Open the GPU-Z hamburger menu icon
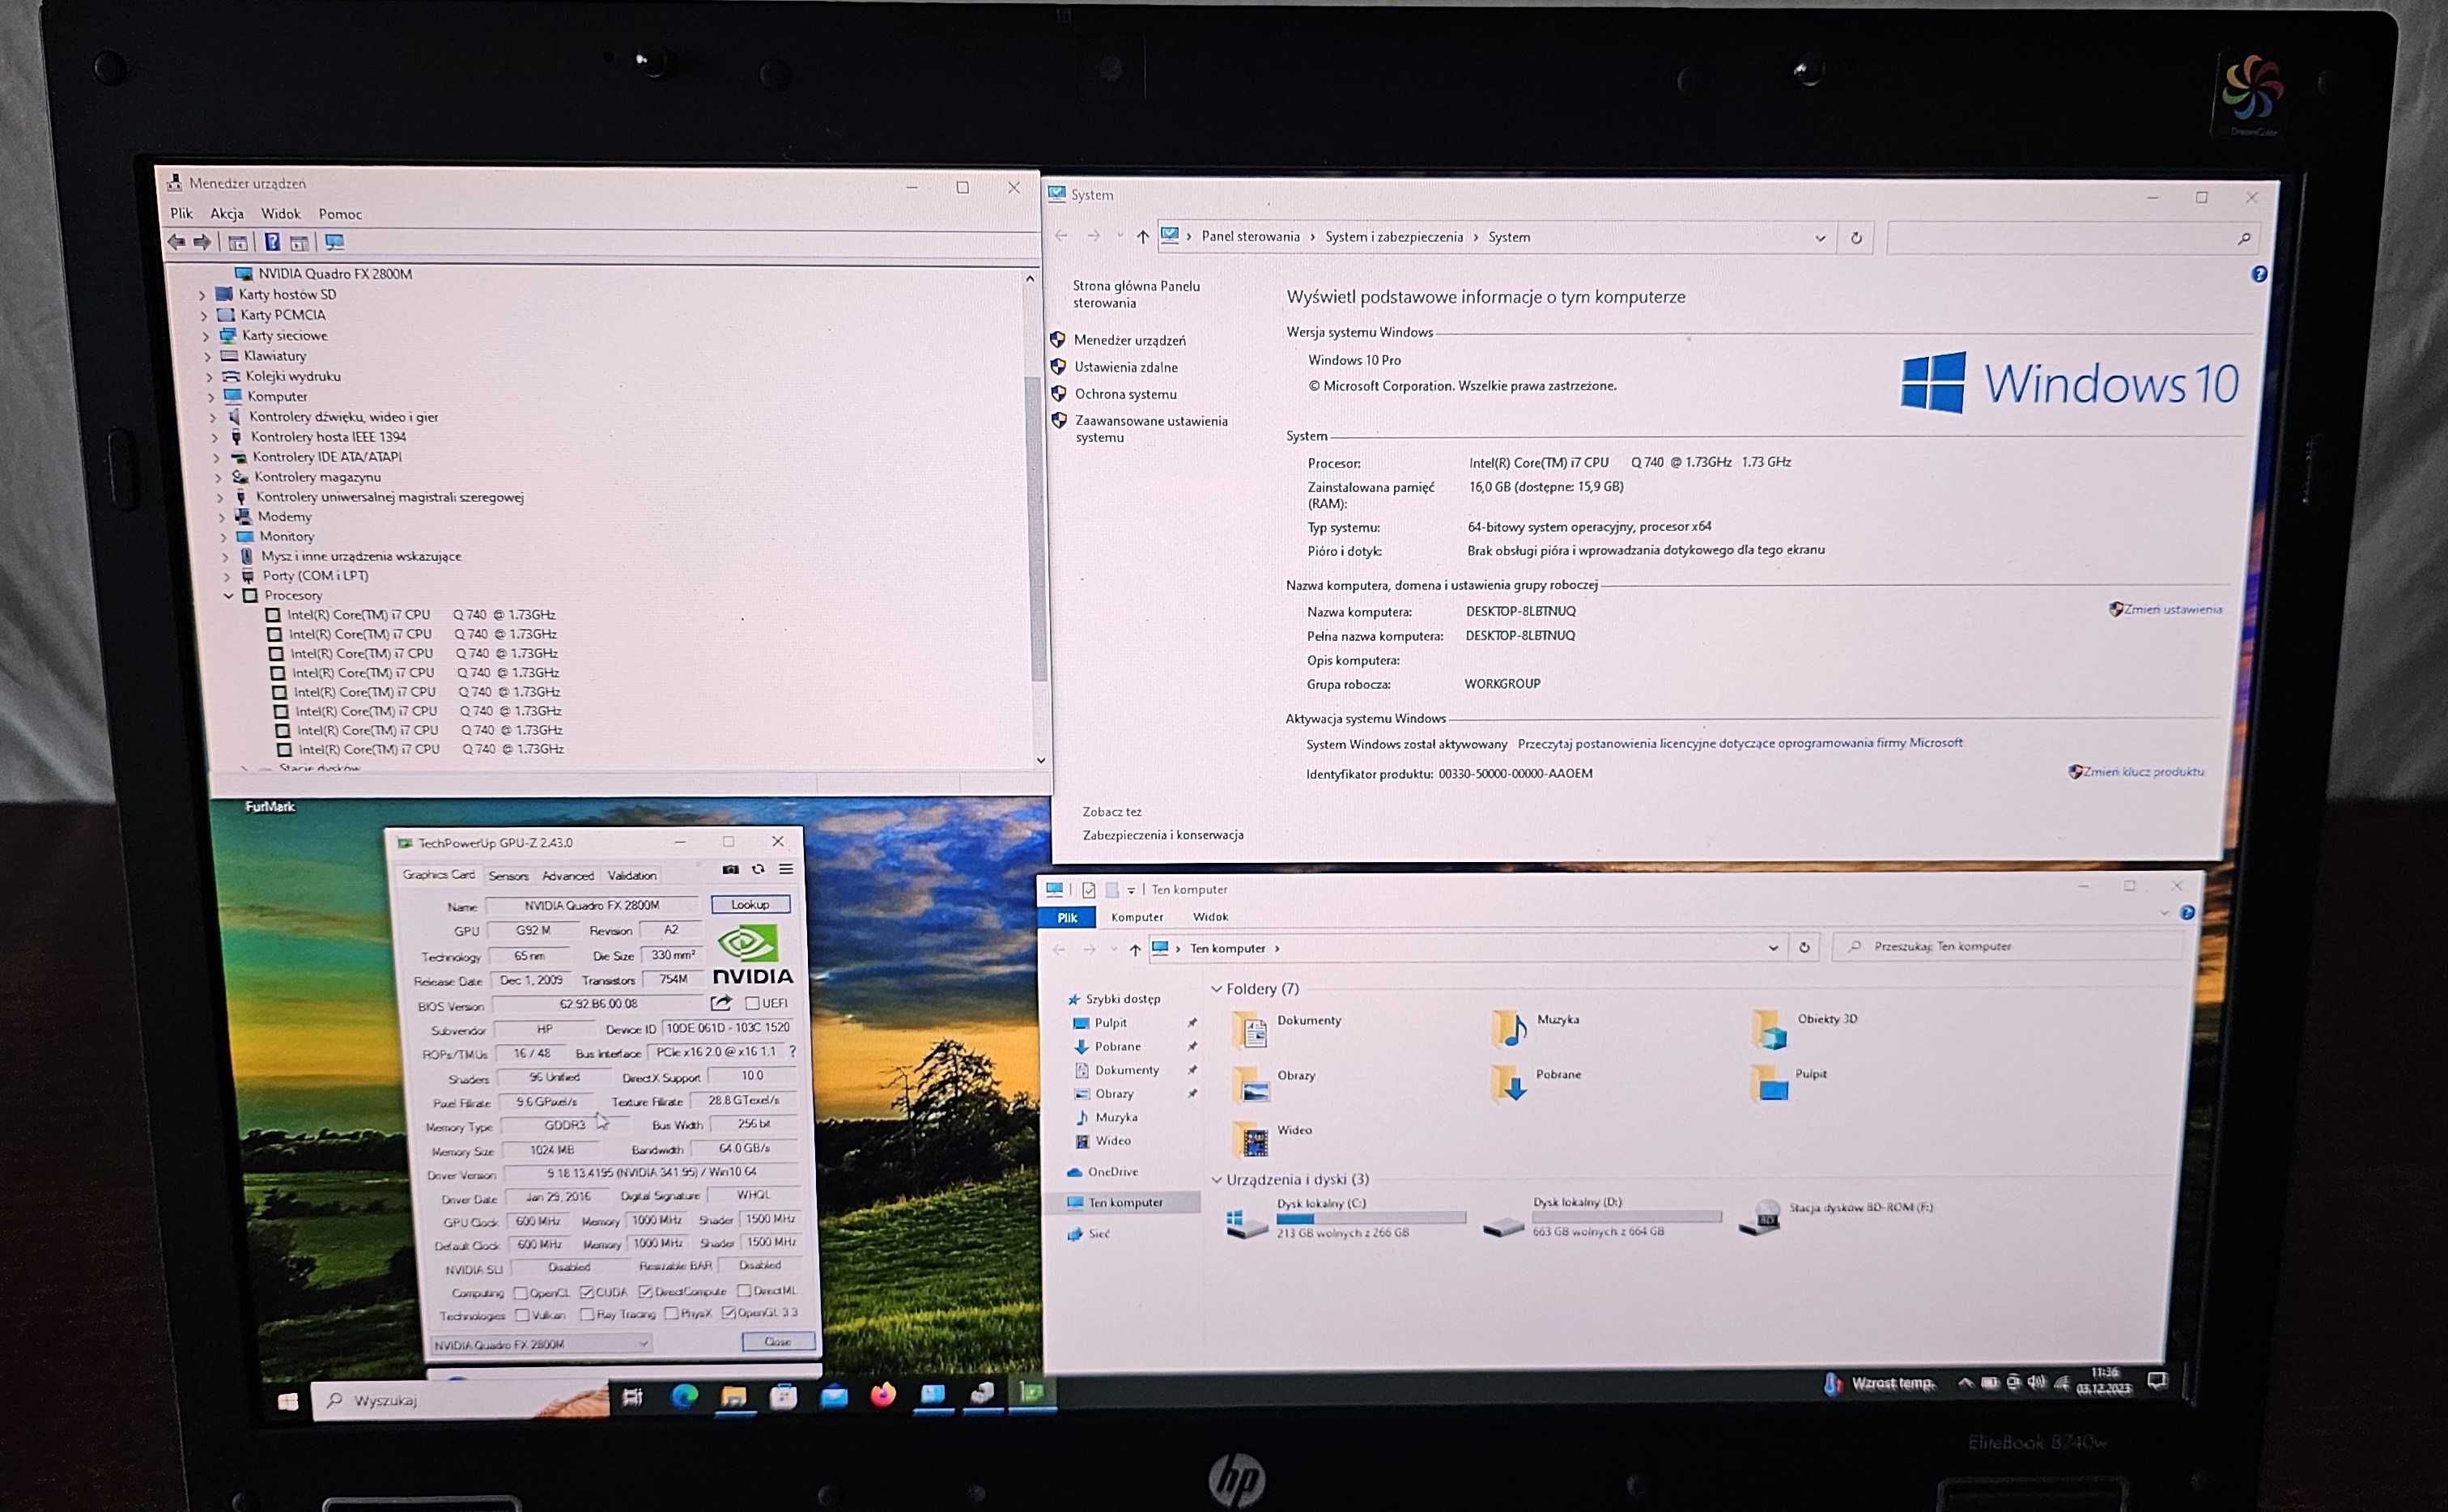 click(786, 869)
